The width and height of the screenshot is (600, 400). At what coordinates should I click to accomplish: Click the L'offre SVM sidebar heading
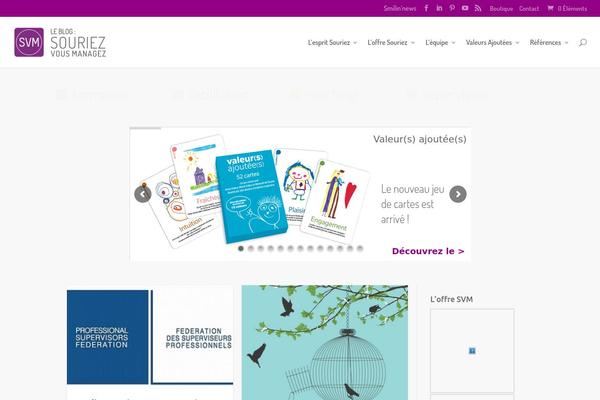452,299
